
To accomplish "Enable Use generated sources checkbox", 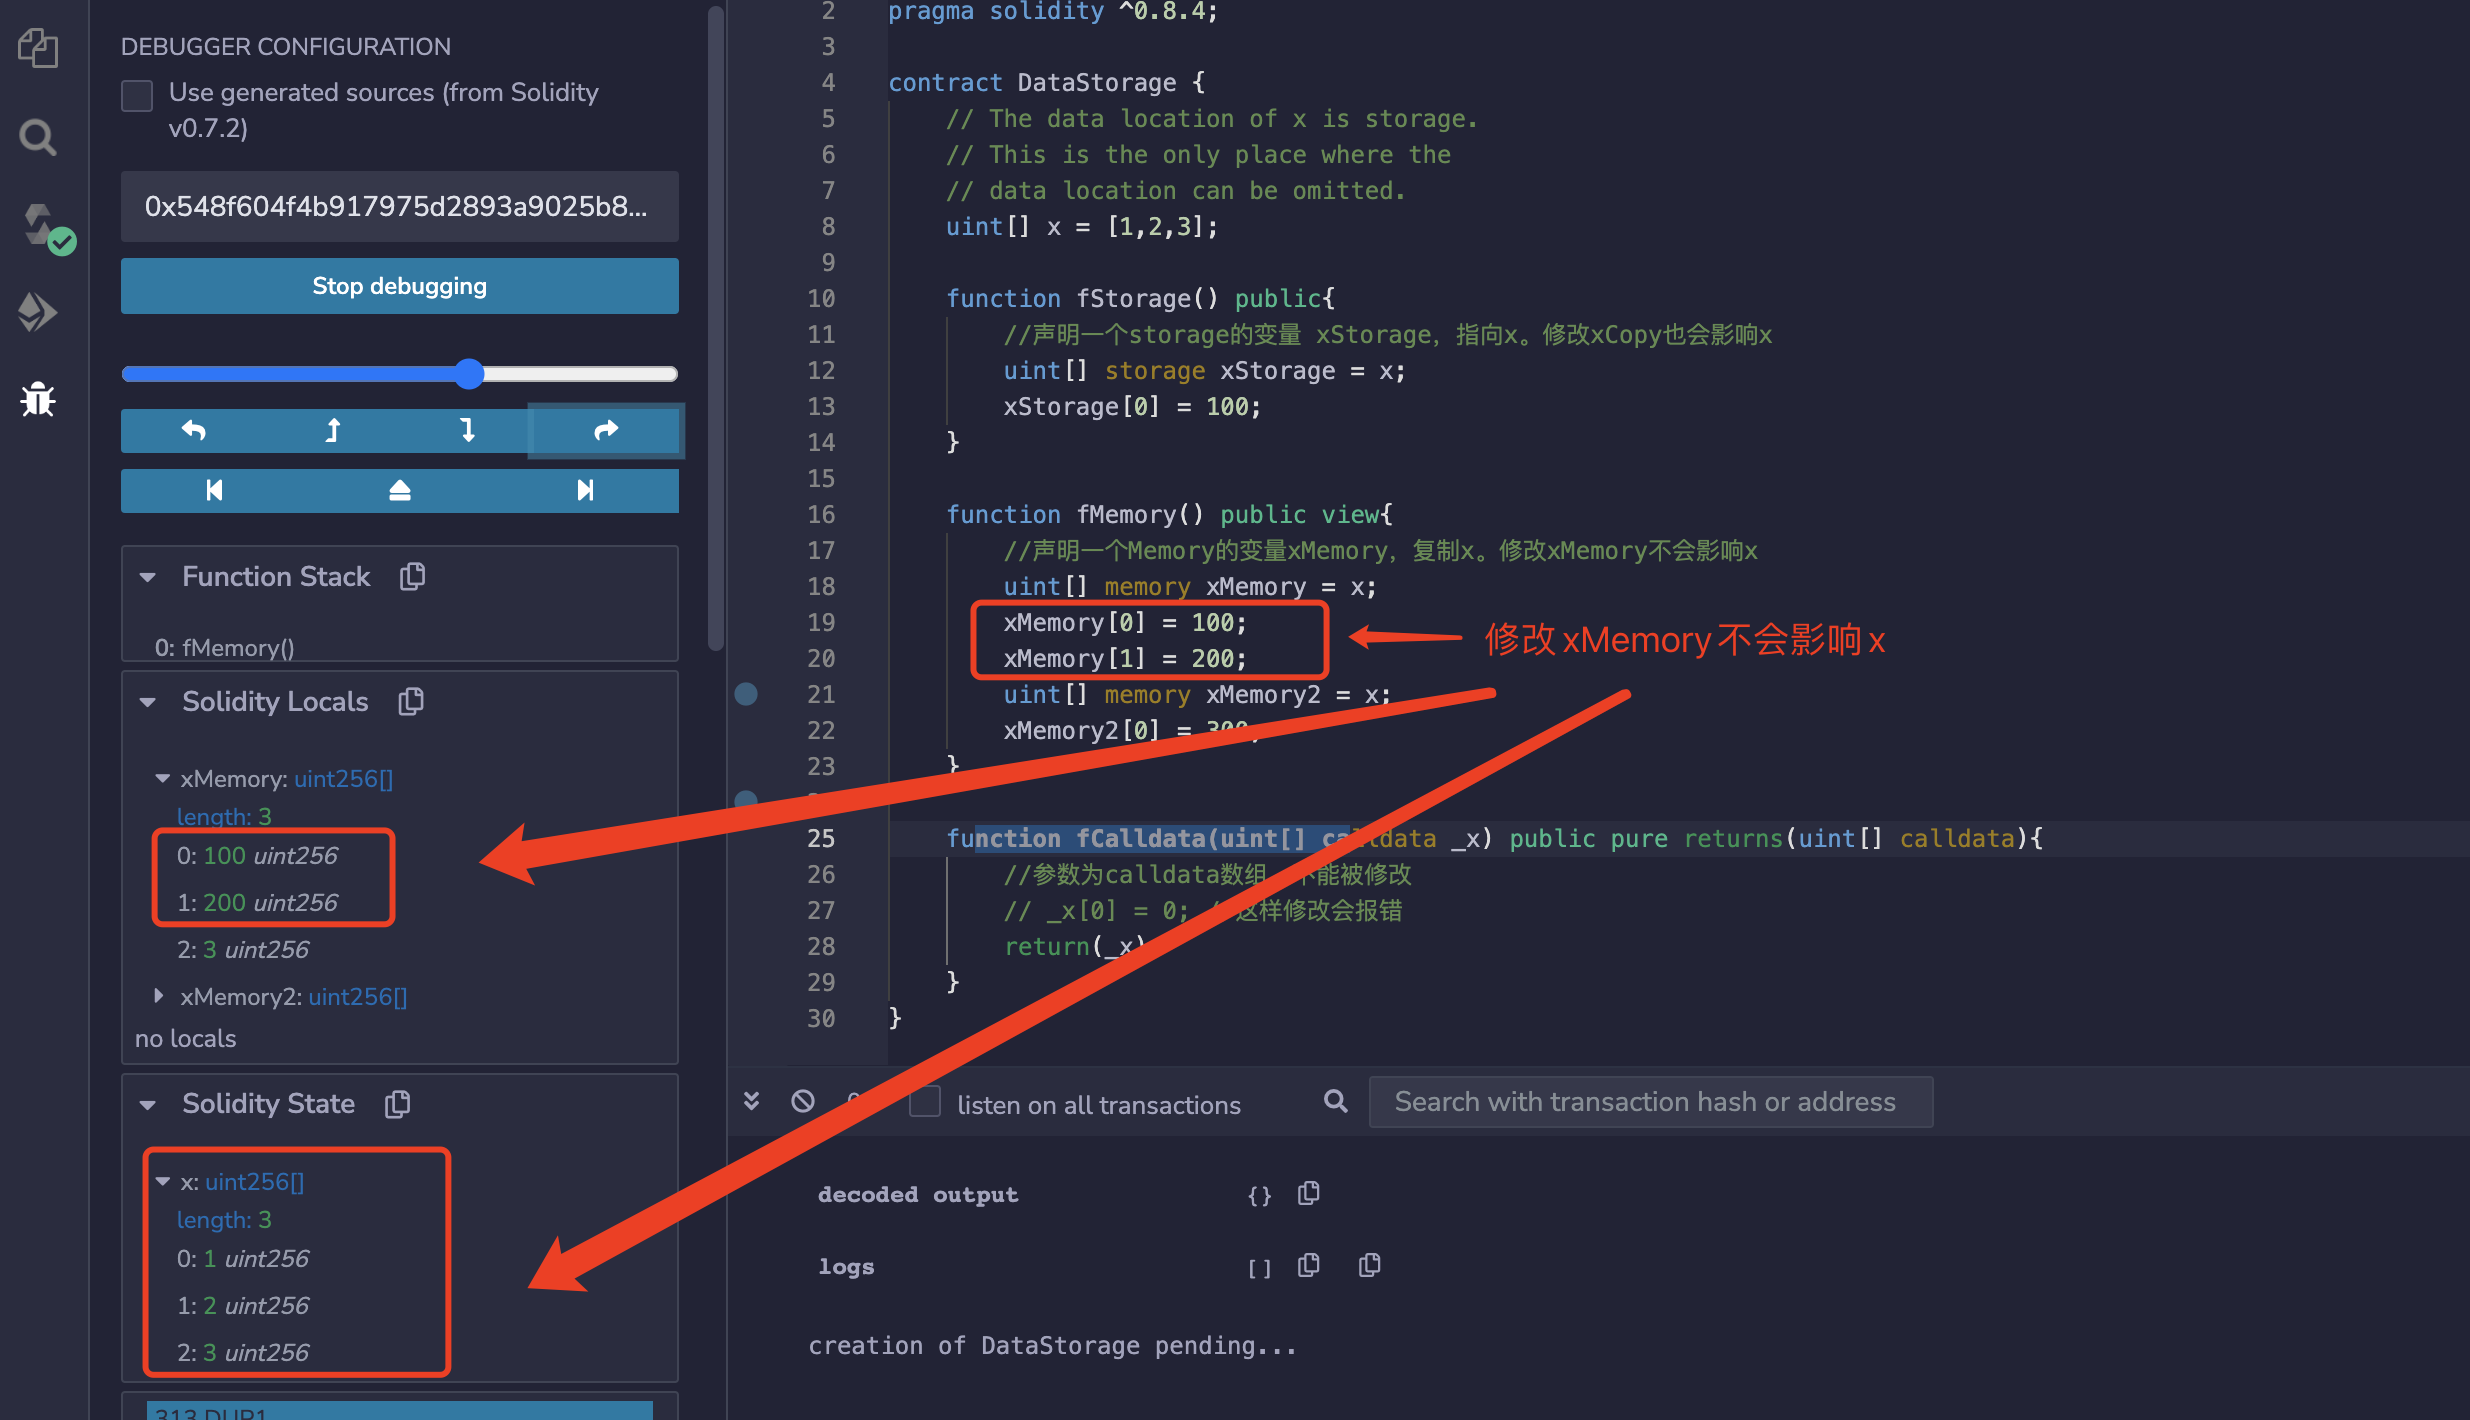I will click(137, 96).
